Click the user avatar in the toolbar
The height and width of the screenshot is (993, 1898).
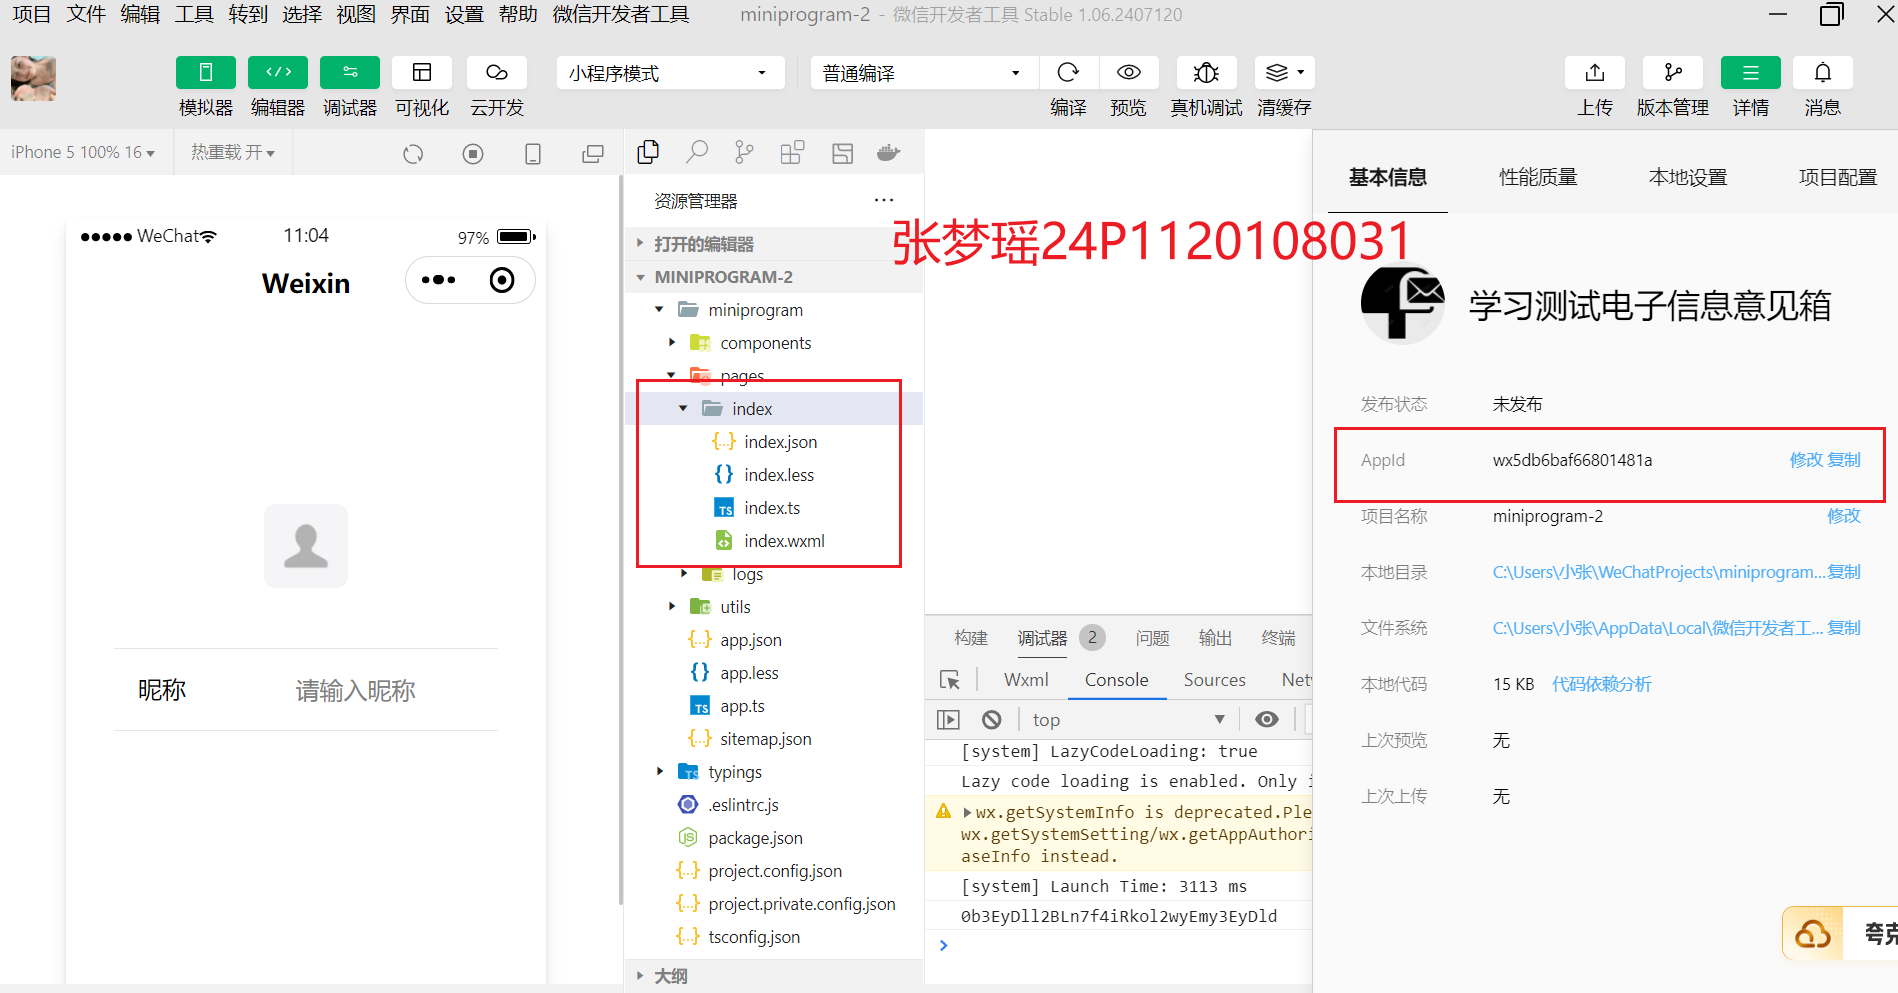[33, 78]
